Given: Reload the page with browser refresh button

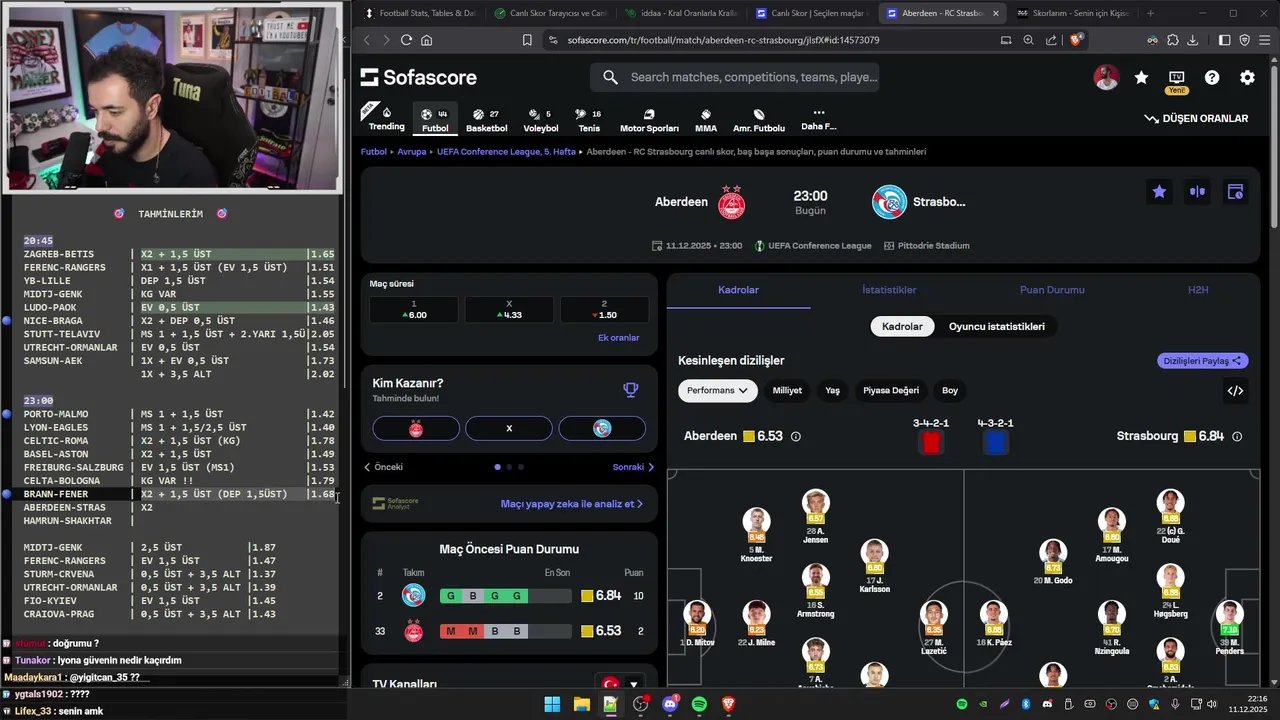Looking at the screenshot, I should click(406, 40).
